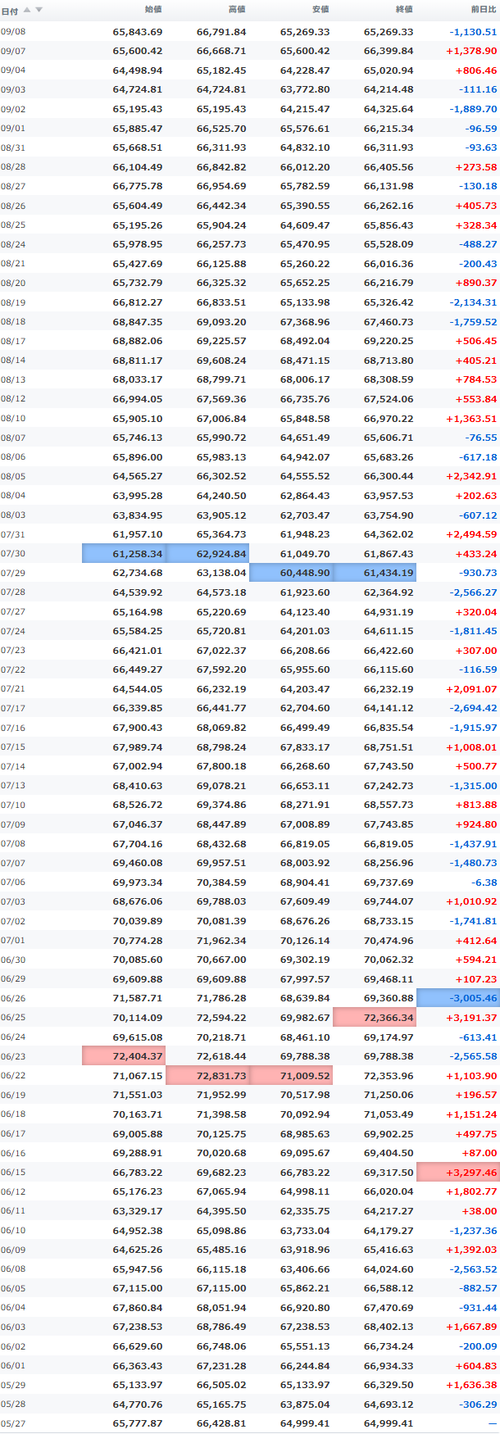
Task: Sort dates descending with down arrow
Action: click(39, 10)
